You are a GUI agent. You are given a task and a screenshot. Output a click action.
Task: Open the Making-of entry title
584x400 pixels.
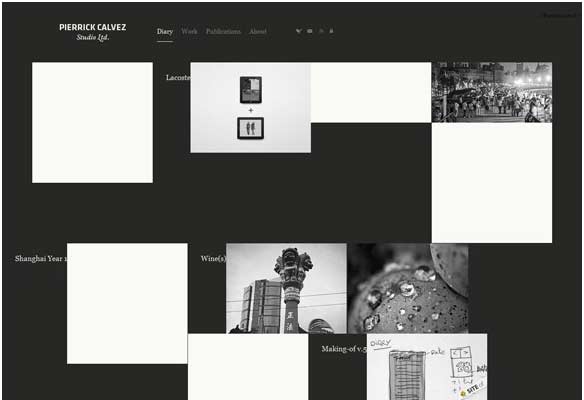(x=344, y=349)
